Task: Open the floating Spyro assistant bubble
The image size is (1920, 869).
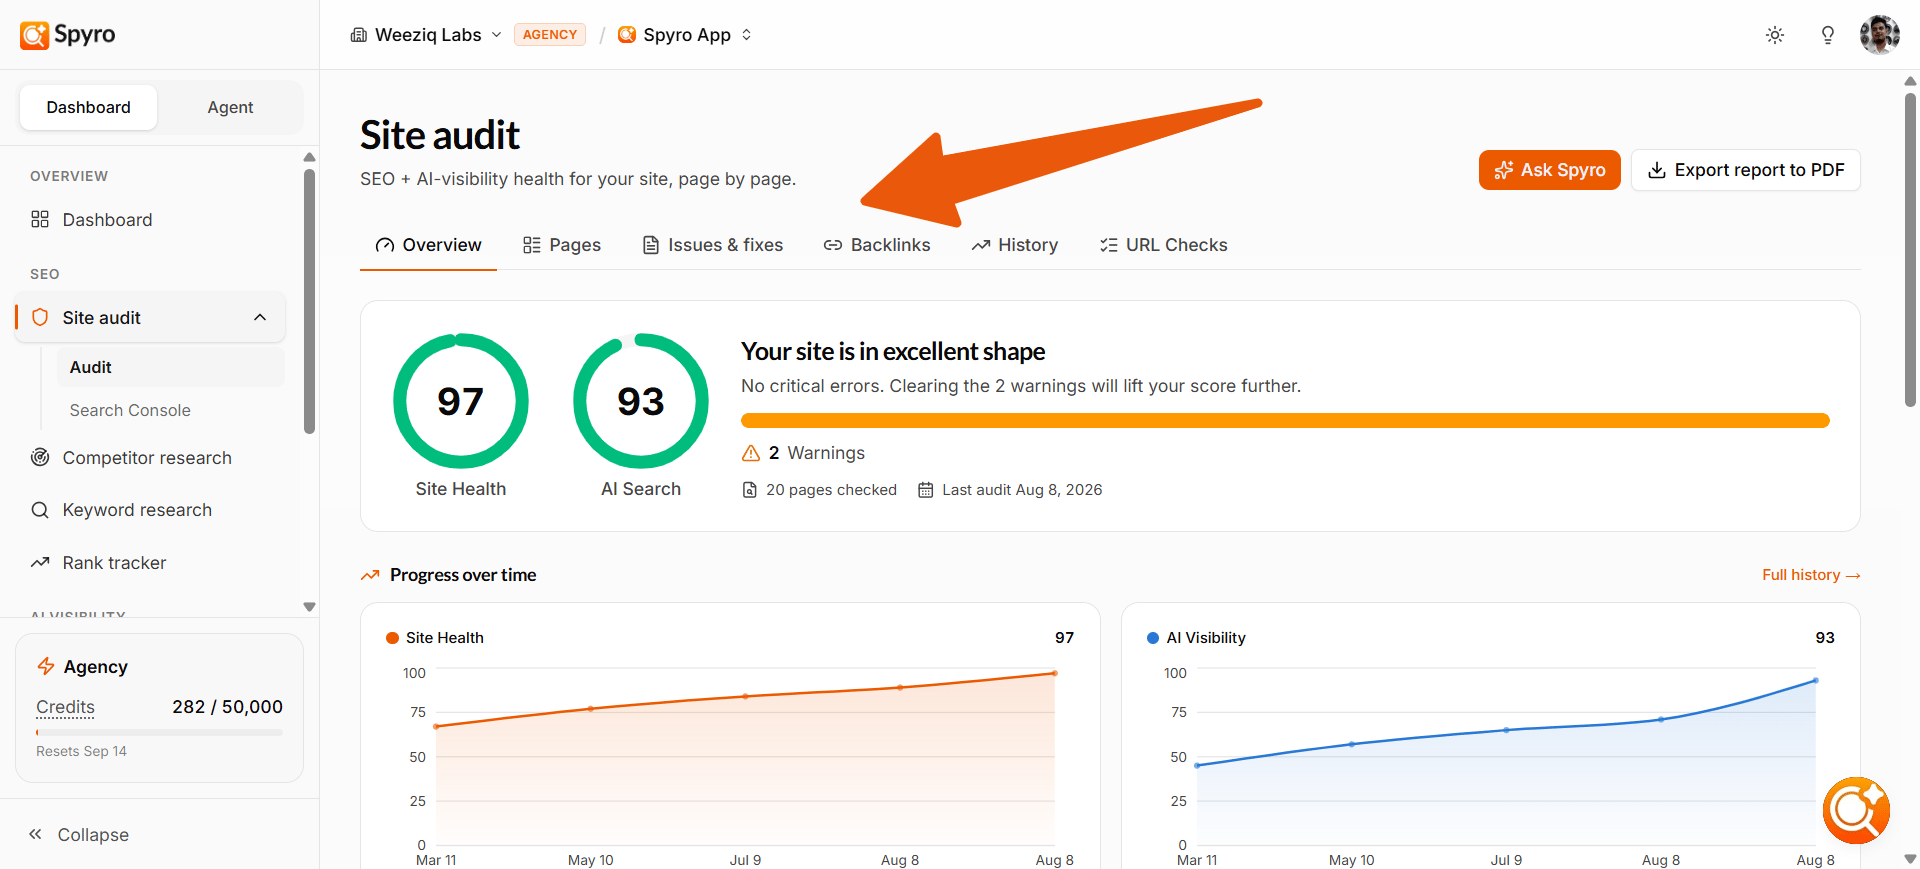Action: pyautogui.click(x=1856, y=810)
